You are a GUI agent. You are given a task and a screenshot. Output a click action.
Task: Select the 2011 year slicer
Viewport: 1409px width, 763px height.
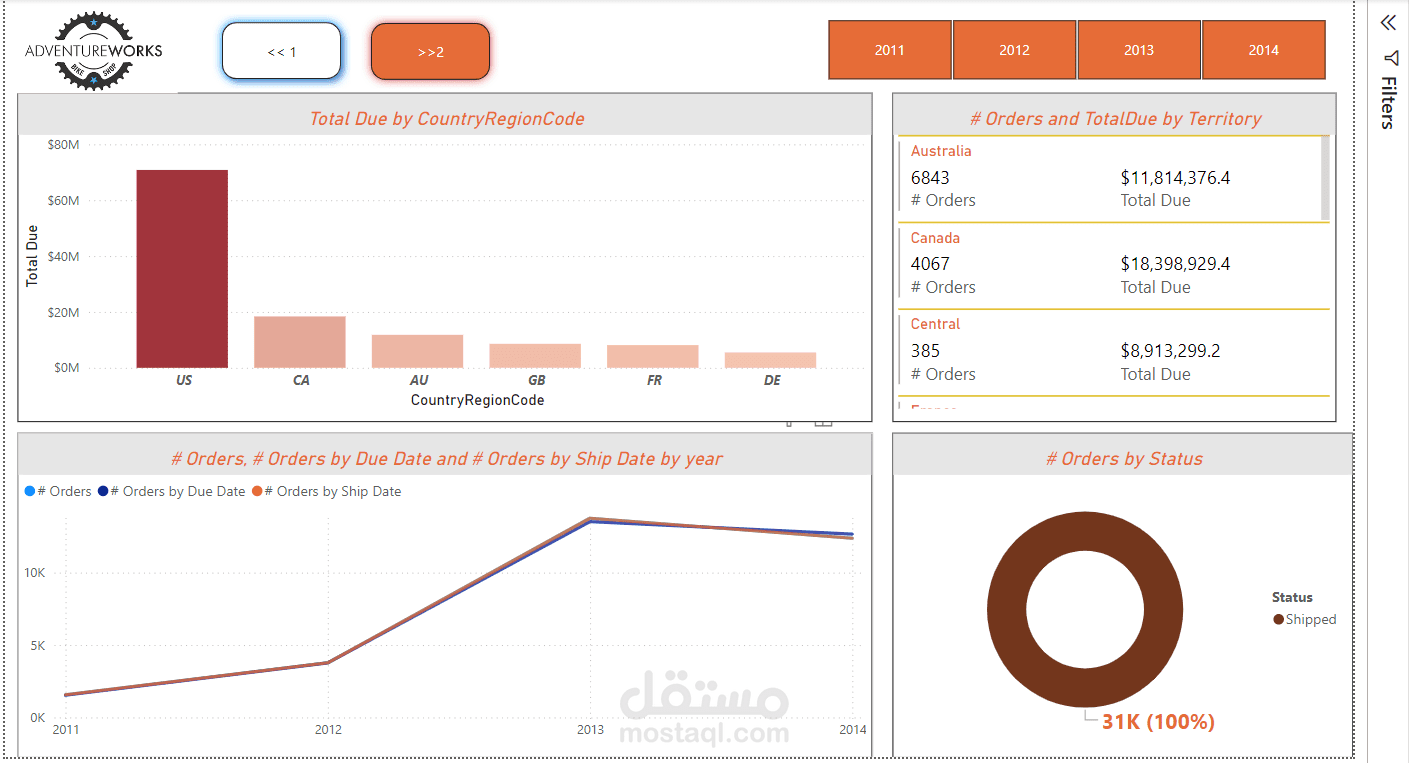pyautogui.click(x=890, y=50)
